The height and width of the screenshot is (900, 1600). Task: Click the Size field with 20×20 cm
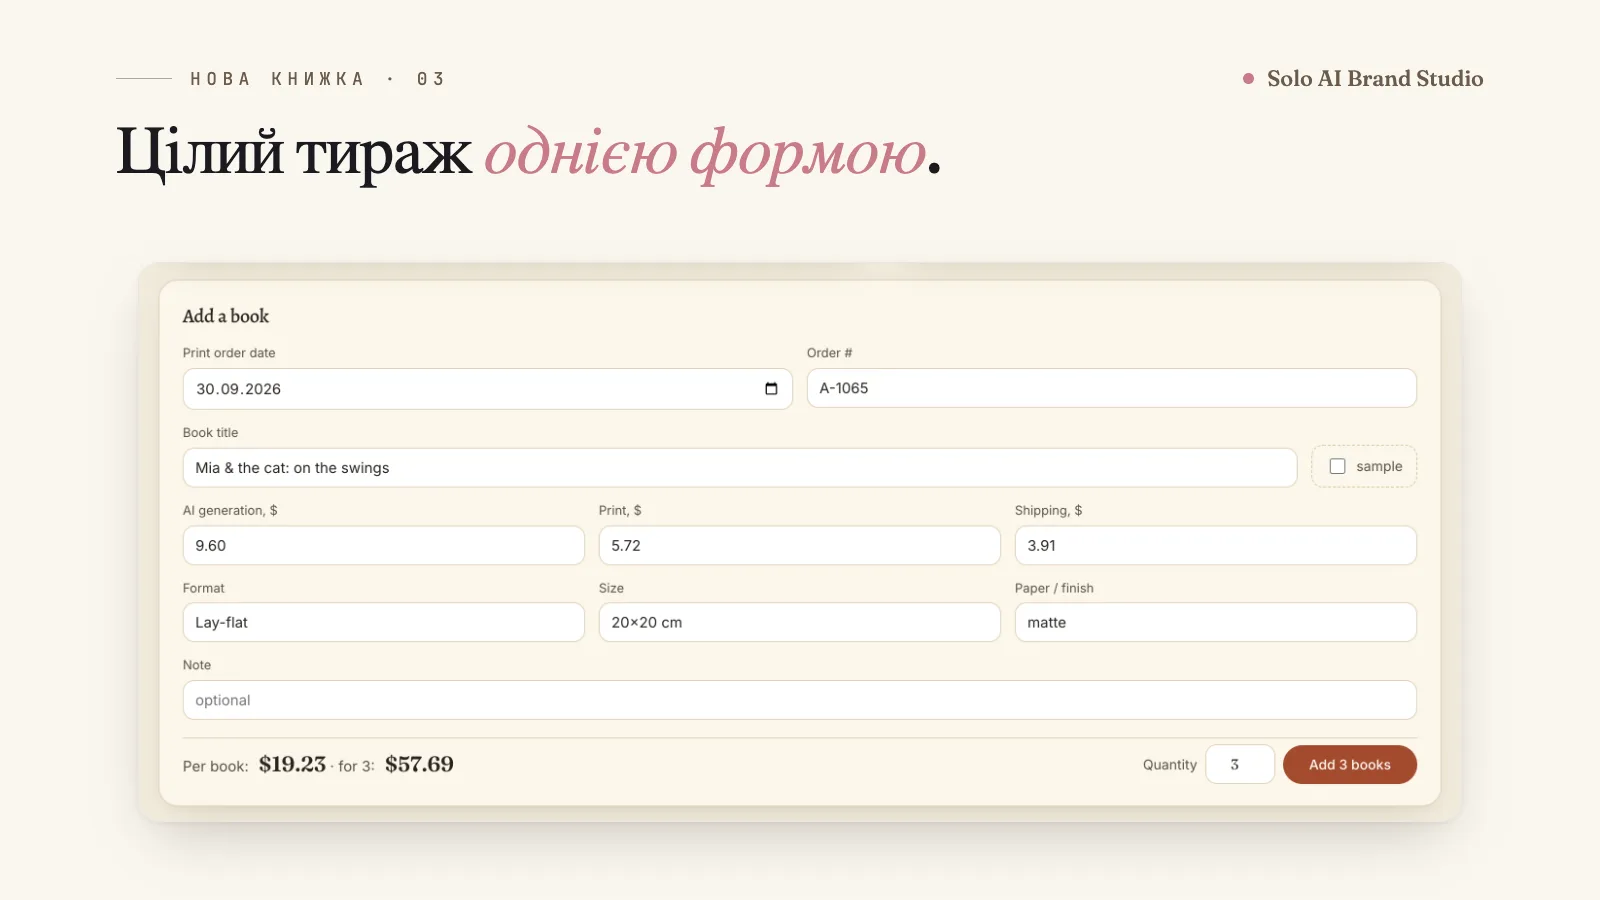tap(800, 622)
